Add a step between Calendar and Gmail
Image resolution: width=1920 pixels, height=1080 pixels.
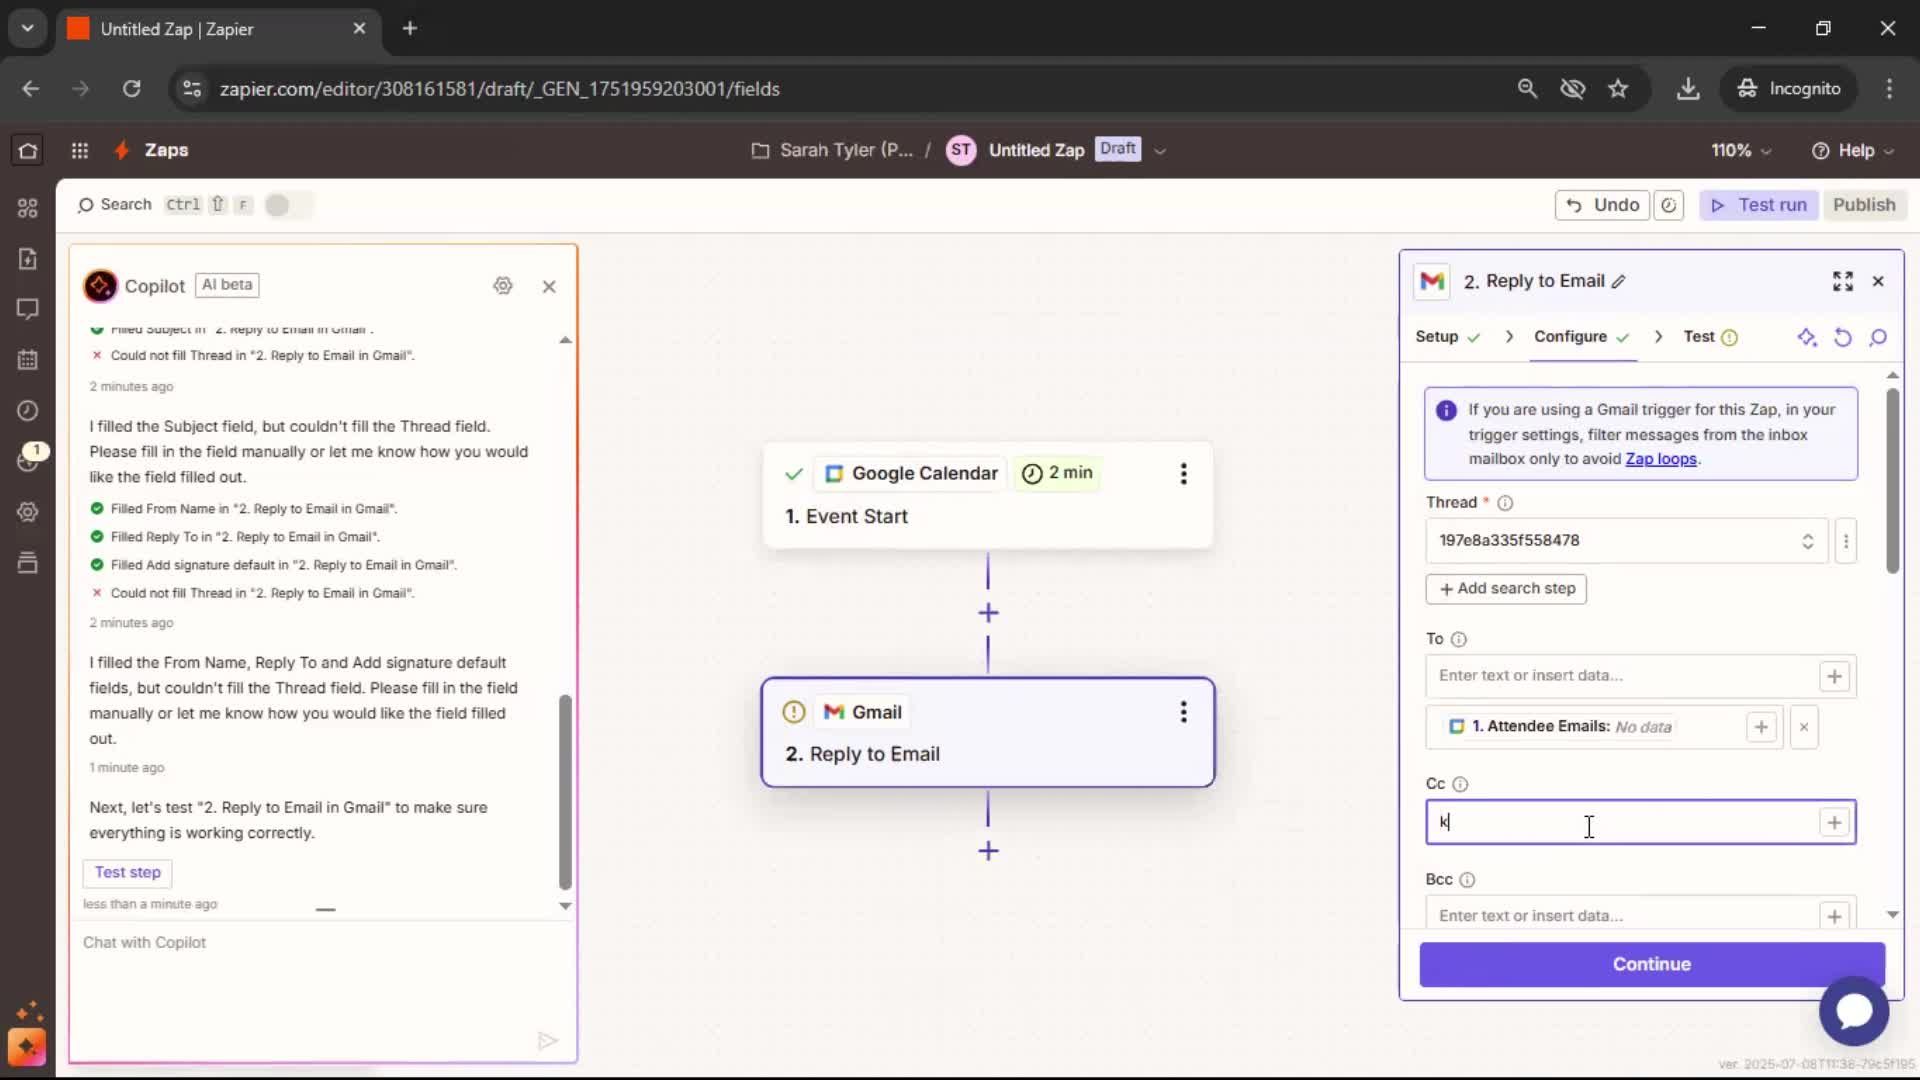click(x=988, y=613)
